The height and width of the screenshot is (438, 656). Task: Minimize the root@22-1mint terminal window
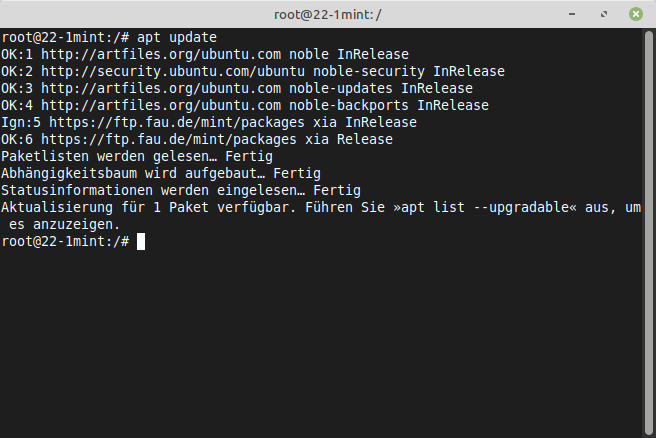pyautogui.click(x=572, y=14)
